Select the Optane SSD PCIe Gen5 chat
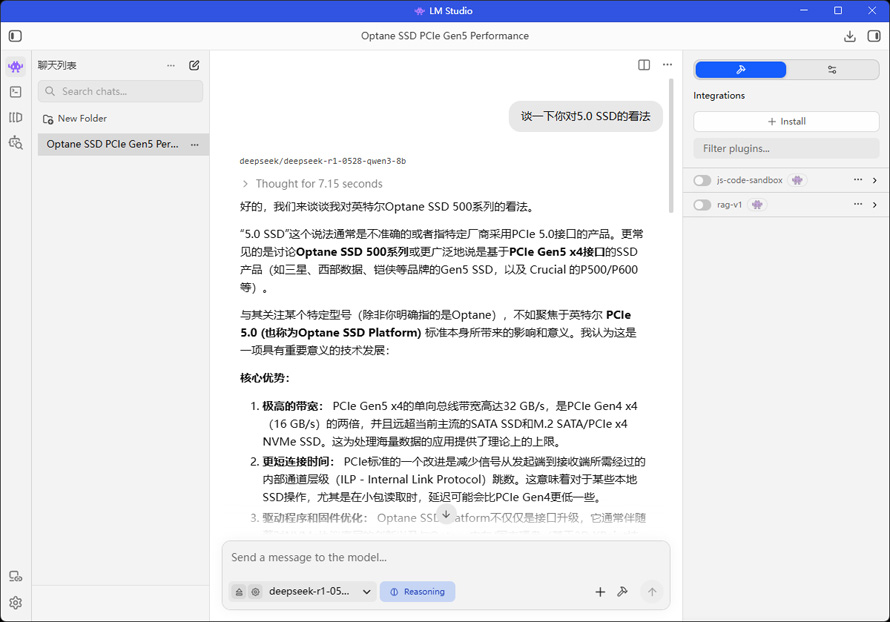Viewport: 890px width, 622px height. (x=112, y=144)
